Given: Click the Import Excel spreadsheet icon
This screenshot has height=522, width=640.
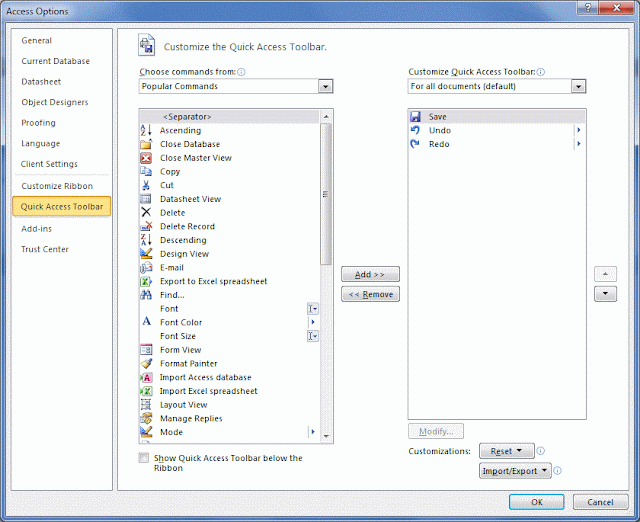Looking at the screenshot, I should coord(146,391).
